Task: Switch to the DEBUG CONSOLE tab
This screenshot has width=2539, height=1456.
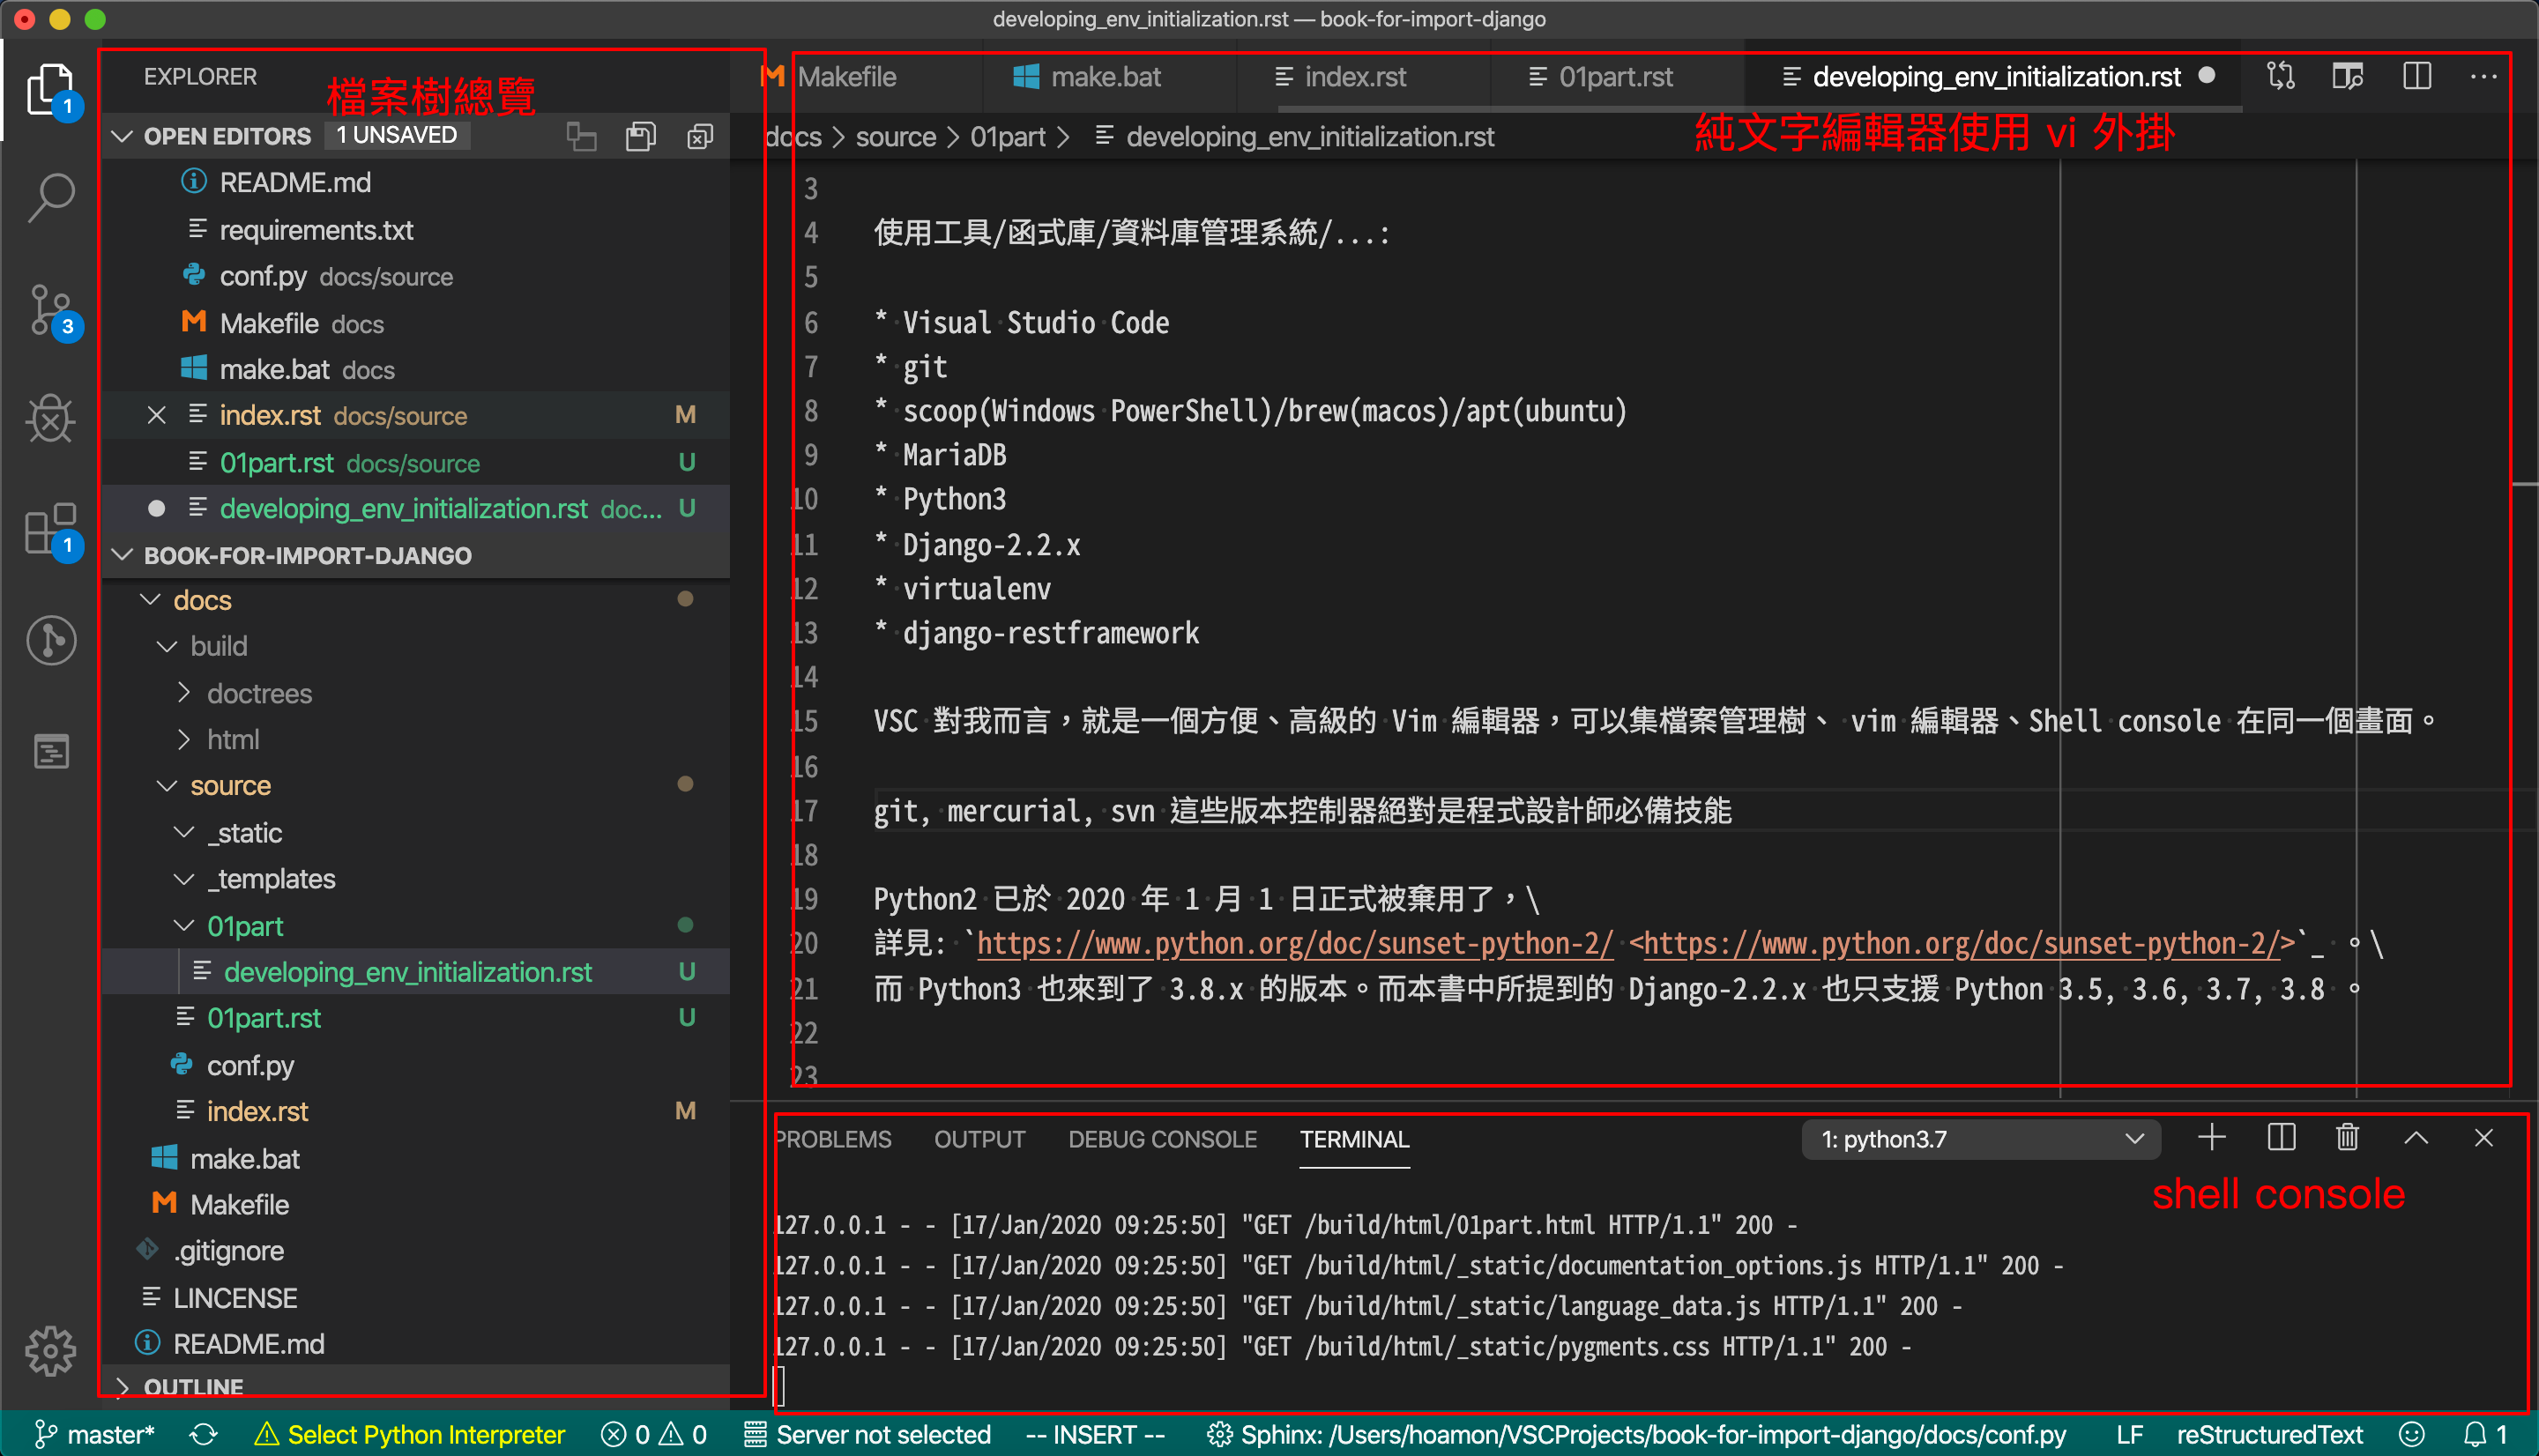Action: pyautogui.click(x=1162, y=1139)
